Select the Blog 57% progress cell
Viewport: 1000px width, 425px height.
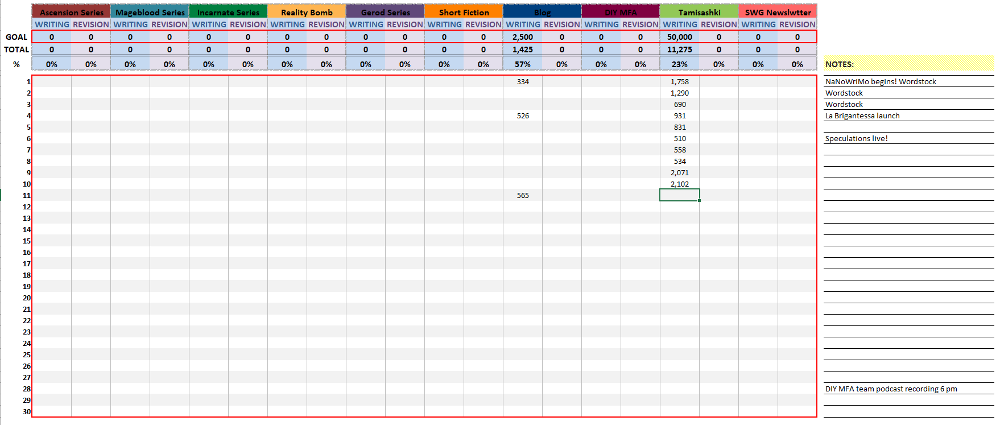(x=522, y=63)
